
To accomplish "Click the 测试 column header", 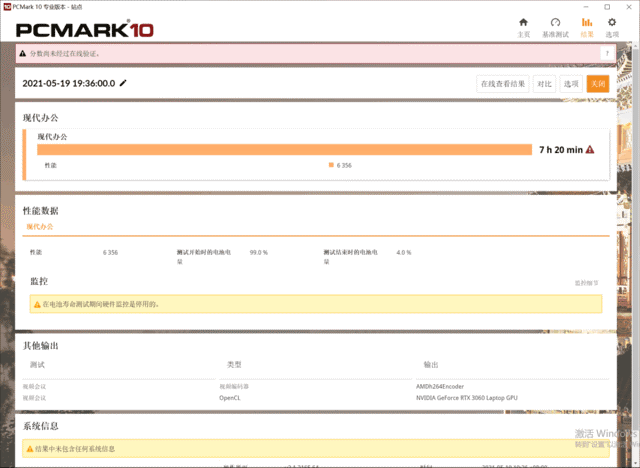I will pos(37,365).
